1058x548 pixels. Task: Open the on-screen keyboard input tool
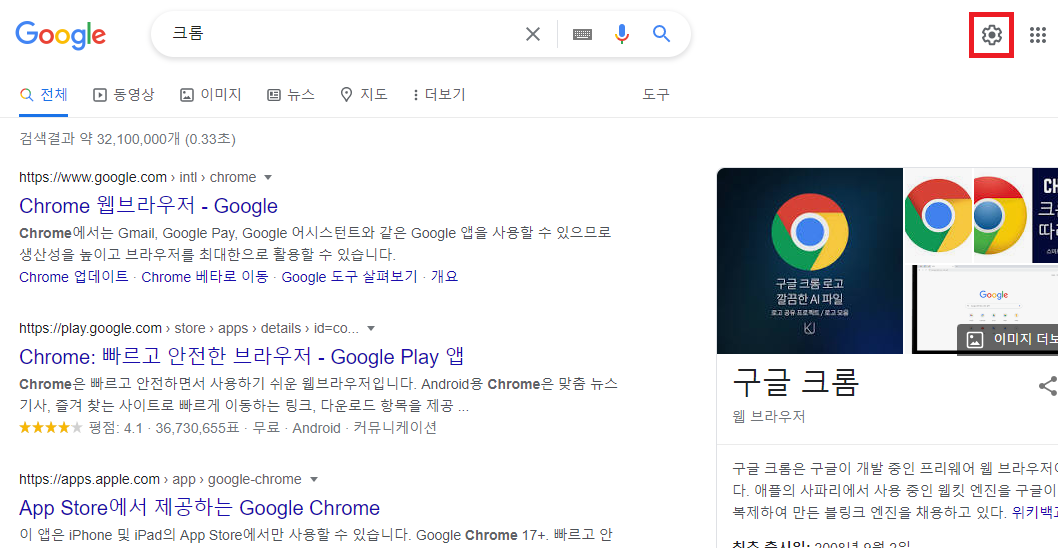coord(582,34)
